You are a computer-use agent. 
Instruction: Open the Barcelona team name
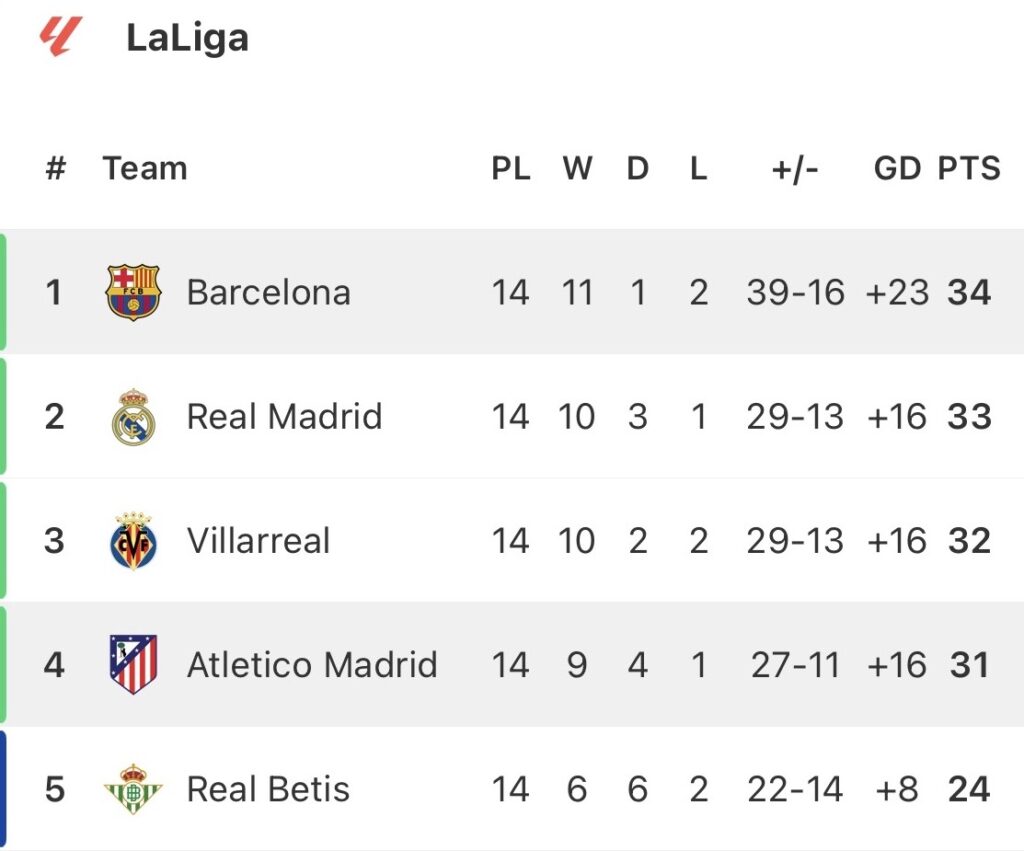click(268, 292)
